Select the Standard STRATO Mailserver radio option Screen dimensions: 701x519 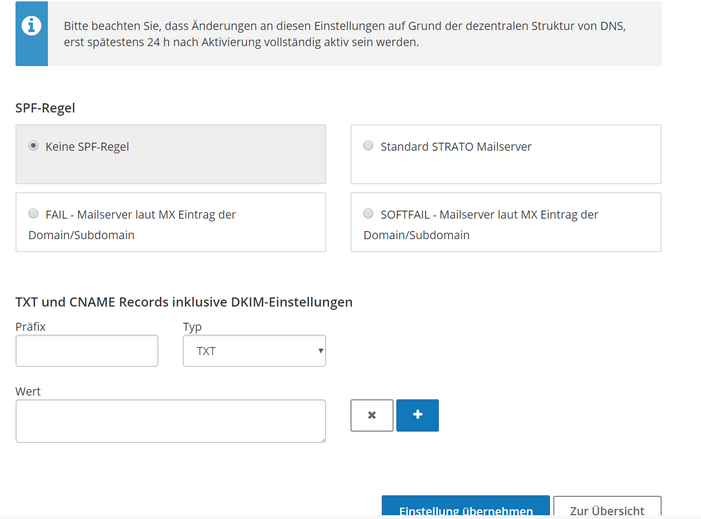368,146
